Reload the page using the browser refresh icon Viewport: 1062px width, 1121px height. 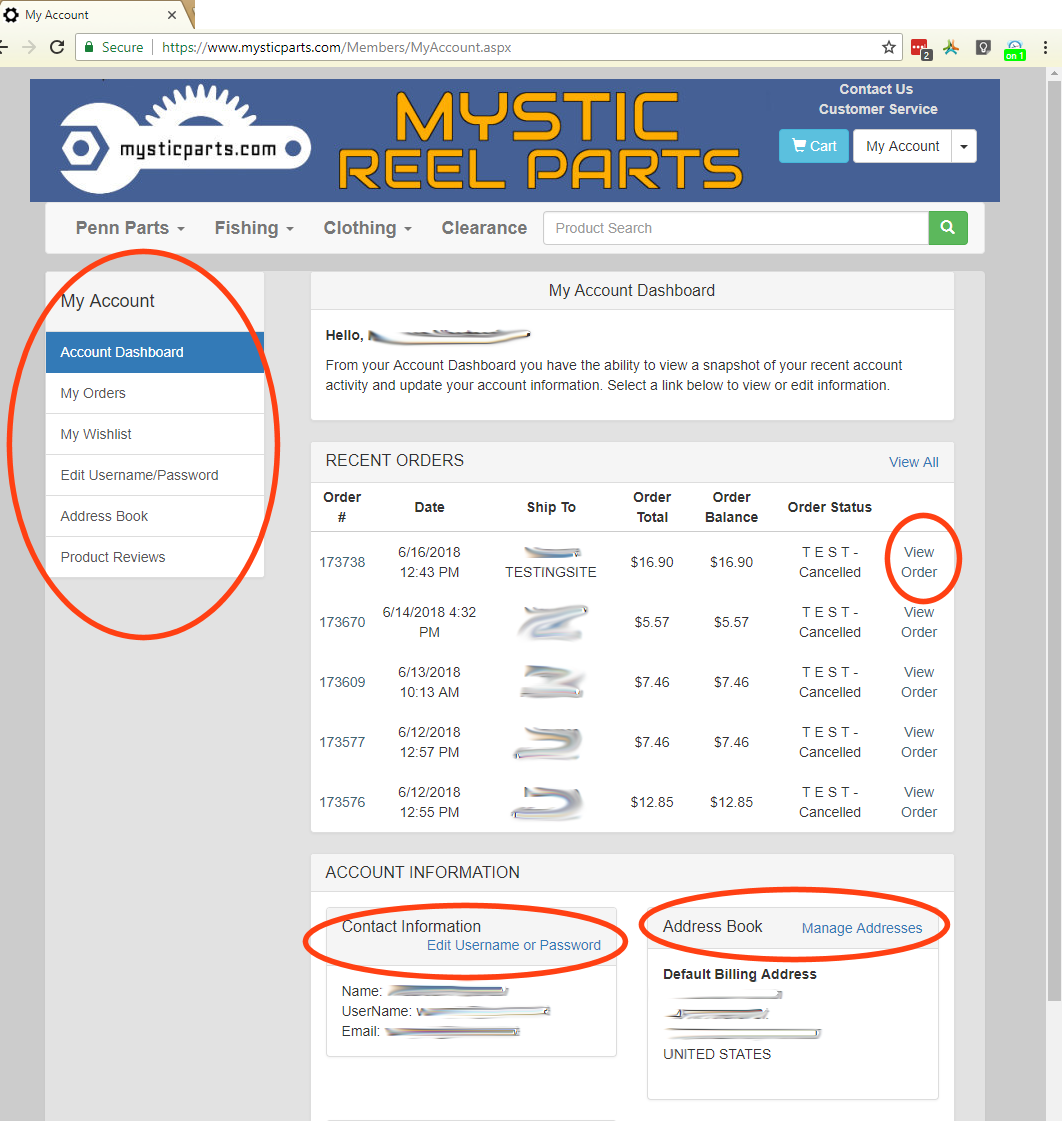coord(57,47)
